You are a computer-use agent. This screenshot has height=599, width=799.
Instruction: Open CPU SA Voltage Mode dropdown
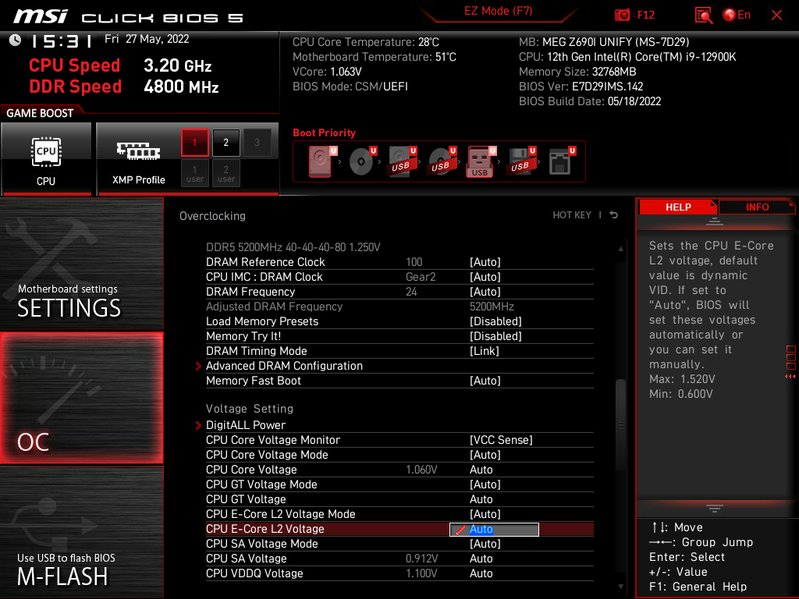(485, 543)
